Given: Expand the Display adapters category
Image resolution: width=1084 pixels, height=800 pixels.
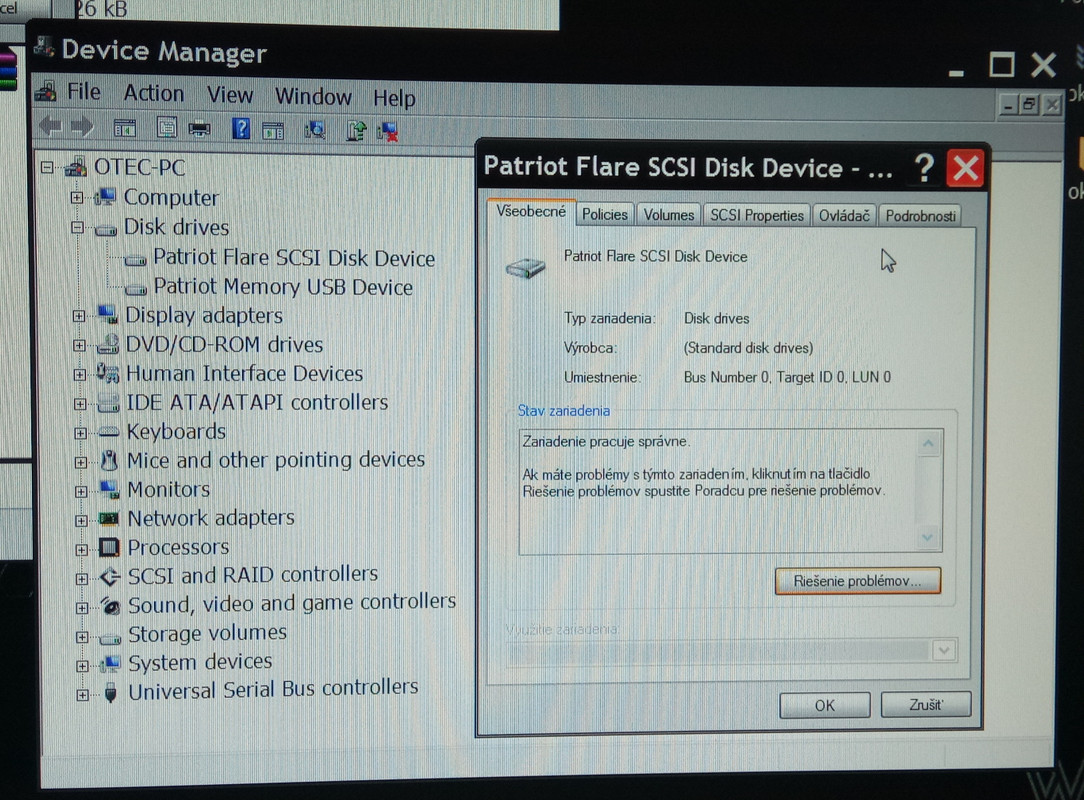Looking at the screenshot, I should tap(79, 316).
